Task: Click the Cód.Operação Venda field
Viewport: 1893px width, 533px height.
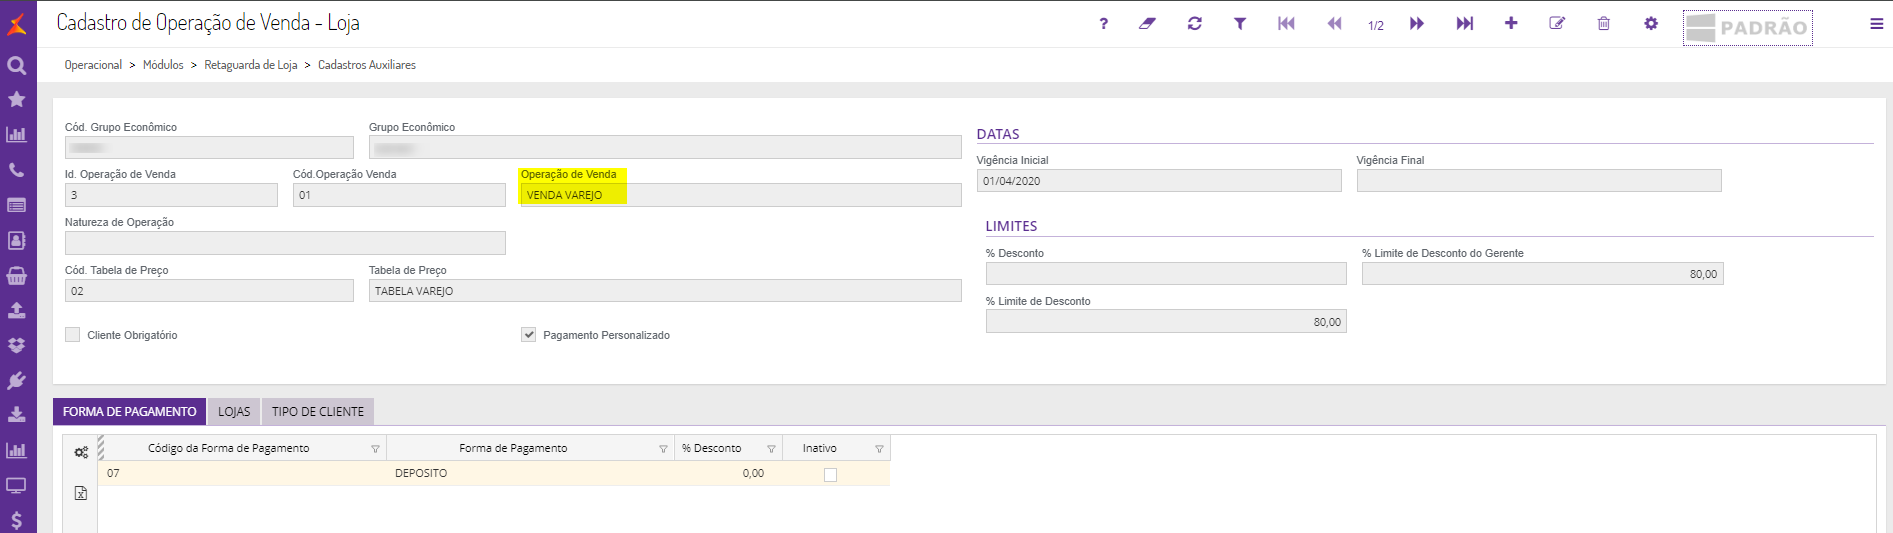Action: pyautogui.click(x=399, y=195)
